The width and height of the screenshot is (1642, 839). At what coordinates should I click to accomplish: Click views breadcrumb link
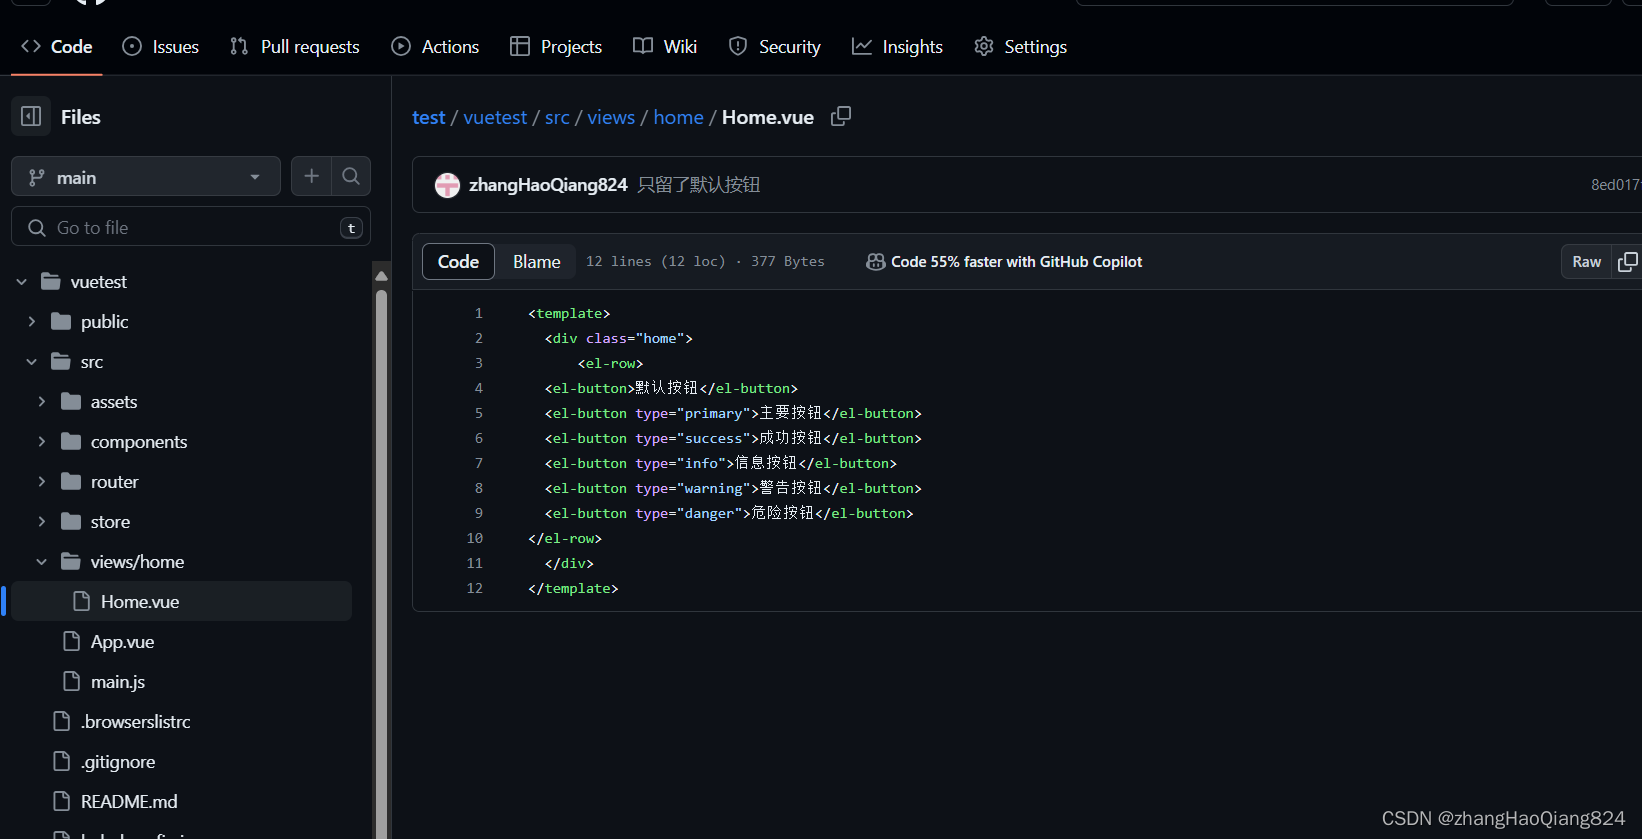611,117
